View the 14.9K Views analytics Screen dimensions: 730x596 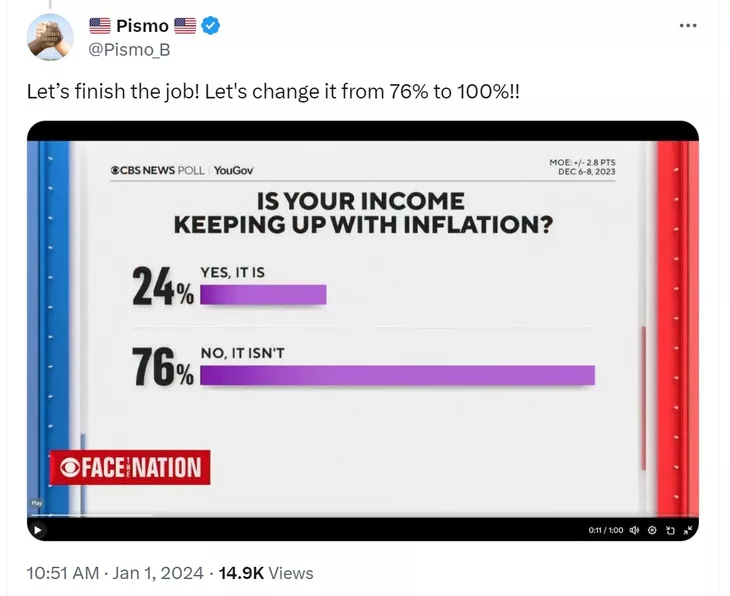pyautogui.click(x=266, y=573)
